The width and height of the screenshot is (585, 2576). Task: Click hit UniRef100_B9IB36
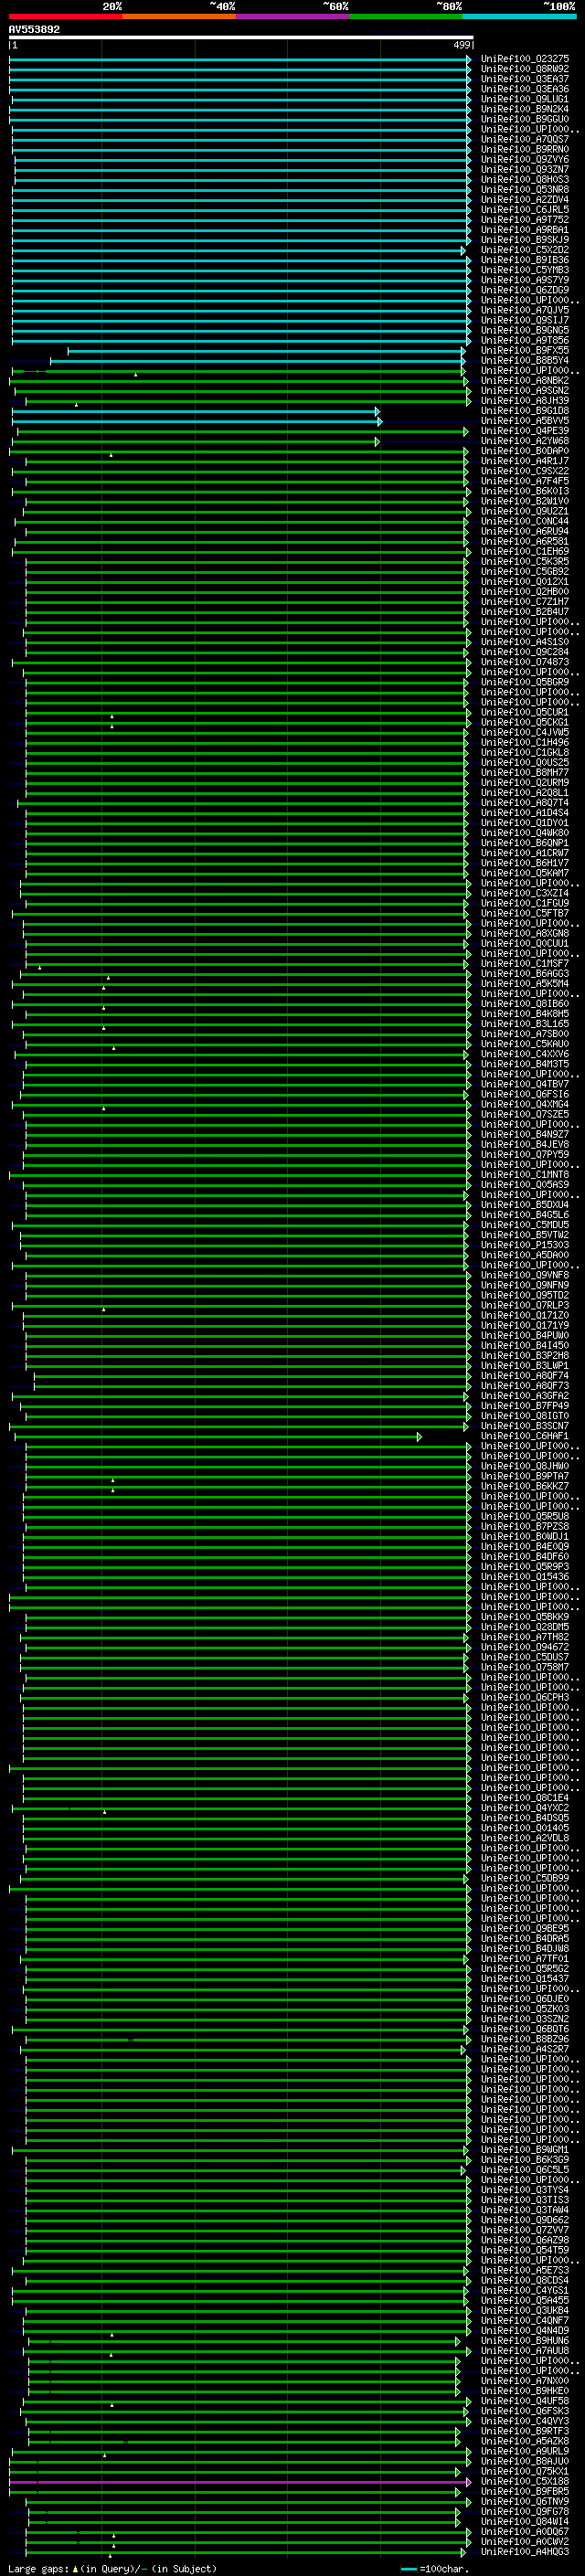[x=525, y=260]
